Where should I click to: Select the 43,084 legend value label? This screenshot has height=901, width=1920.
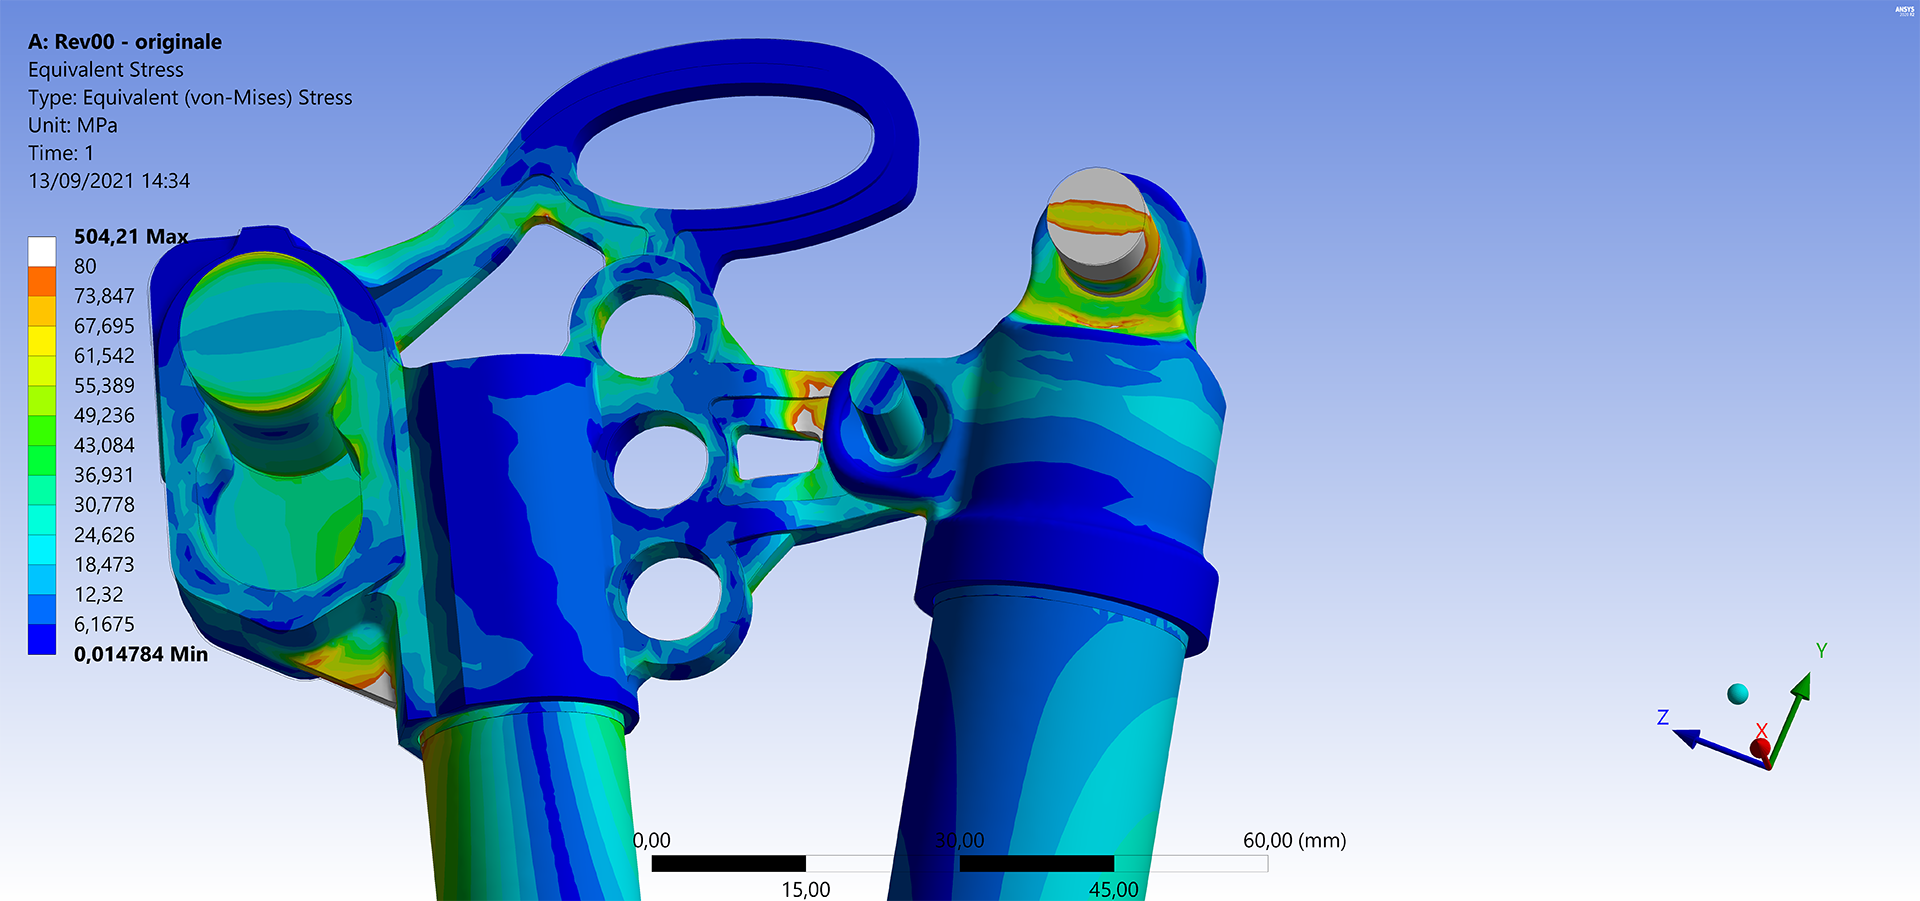[x=104, y=445]
